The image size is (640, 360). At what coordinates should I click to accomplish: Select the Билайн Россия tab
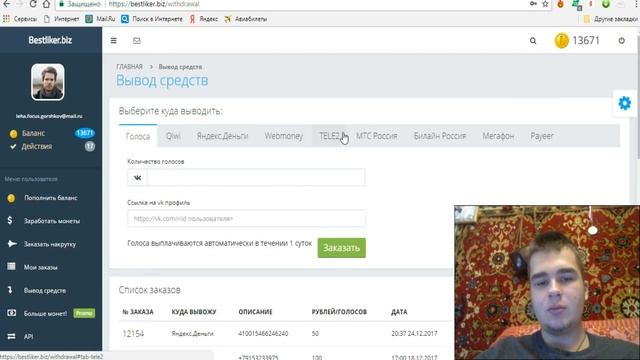440,136
